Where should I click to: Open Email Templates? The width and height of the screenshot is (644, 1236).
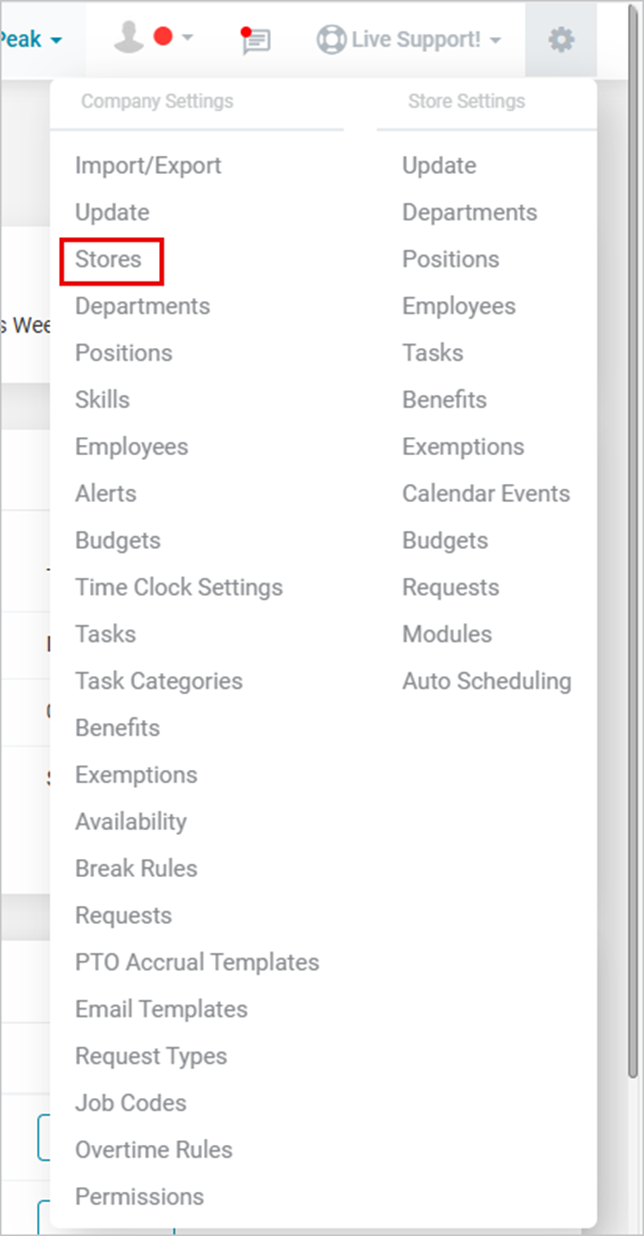click(x=161, y=1010)
